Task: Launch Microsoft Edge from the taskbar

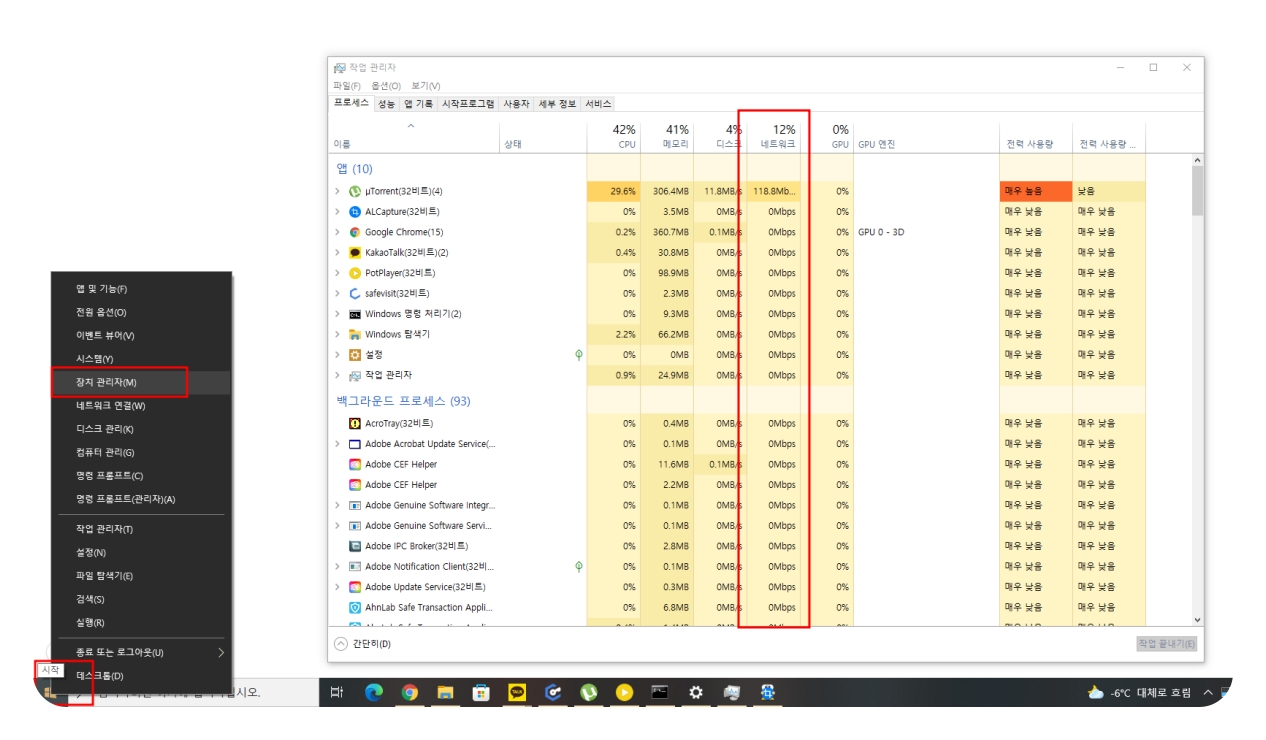Action: [373, 692]
